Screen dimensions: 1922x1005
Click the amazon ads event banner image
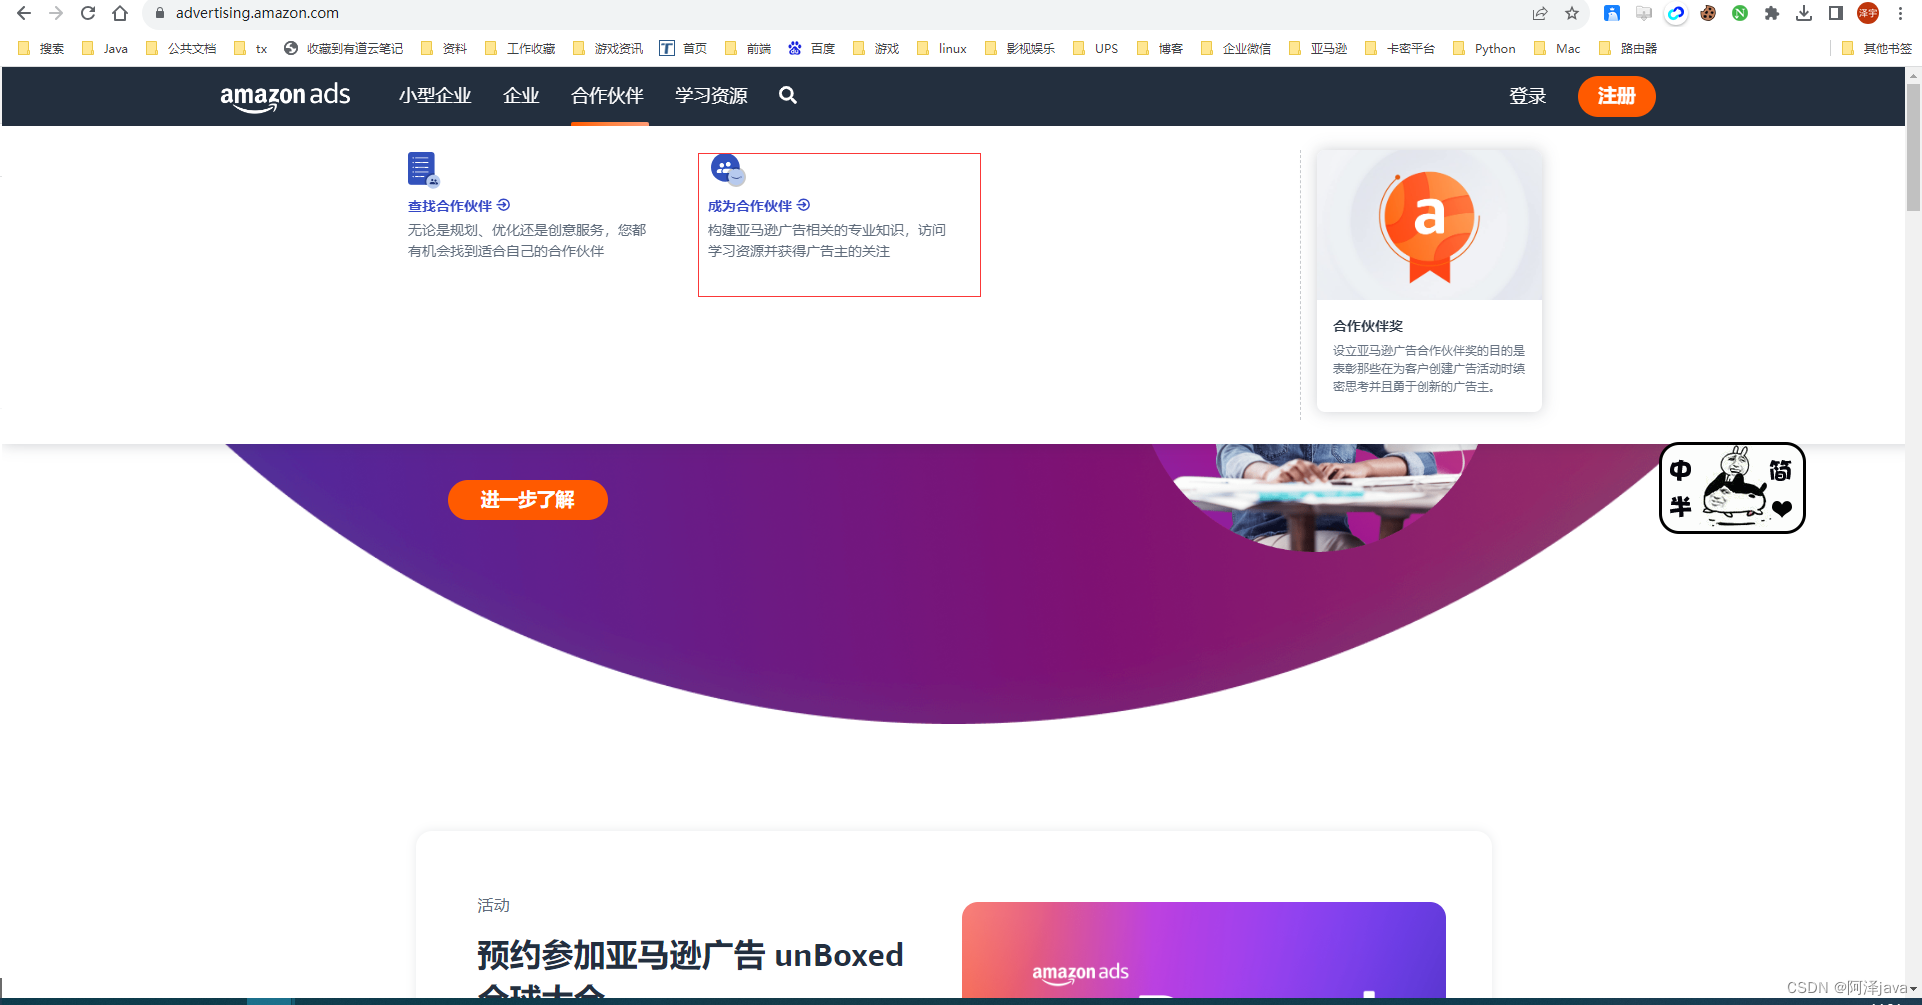1203,950
